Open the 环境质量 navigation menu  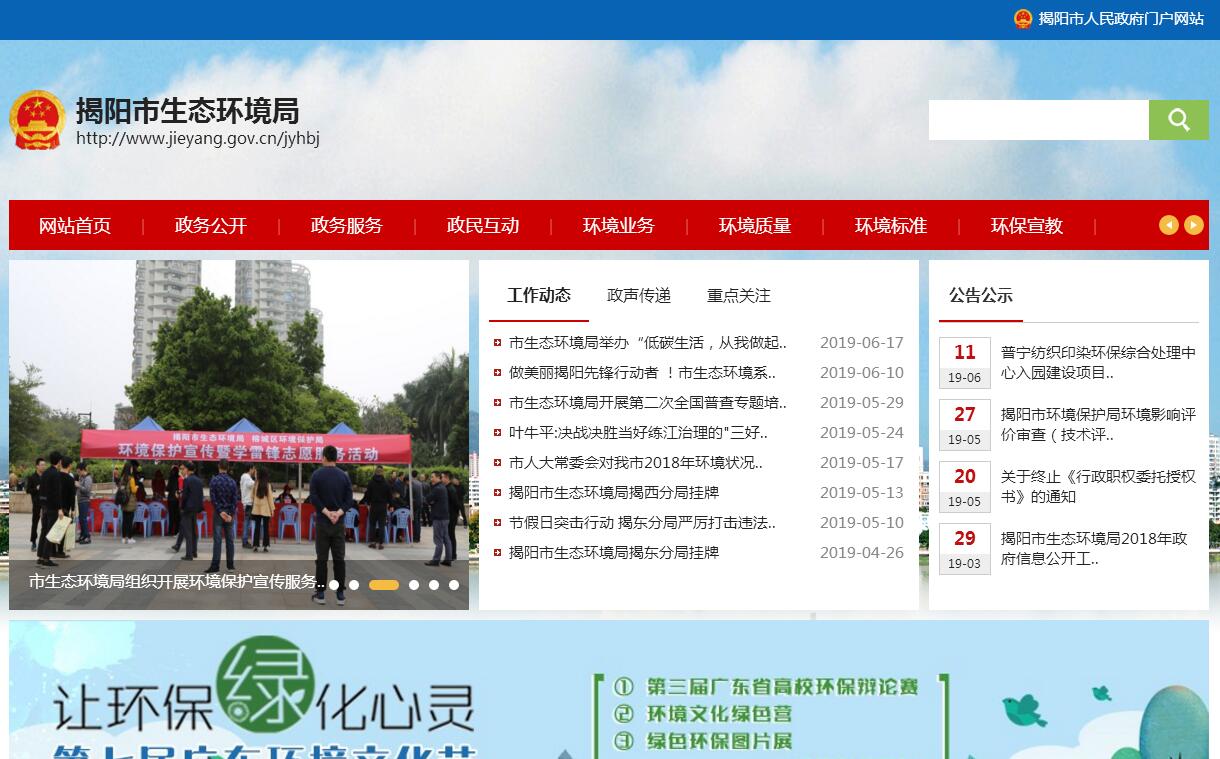click(x=754, y=226)
